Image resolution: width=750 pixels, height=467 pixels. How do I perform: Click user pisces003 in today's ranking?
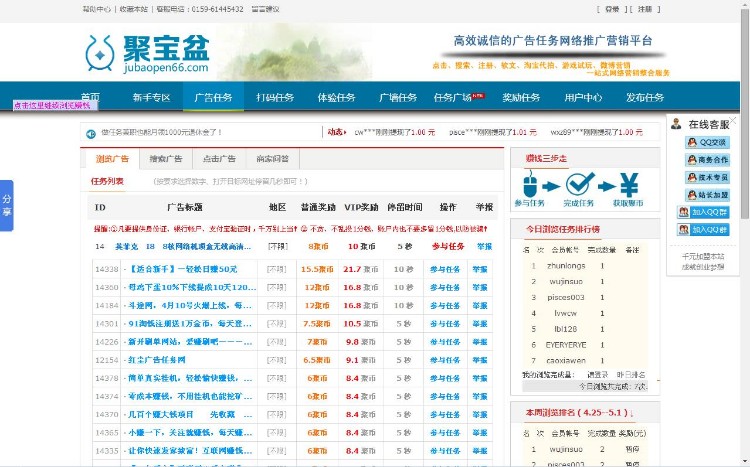tap(566, 297)
